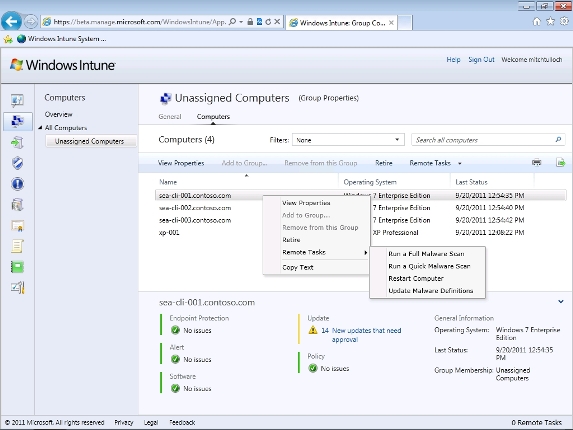This screenshot has height=430, width=573.
Task: Select Update Malware Definitions from submenu
Action: coord(430,291)
